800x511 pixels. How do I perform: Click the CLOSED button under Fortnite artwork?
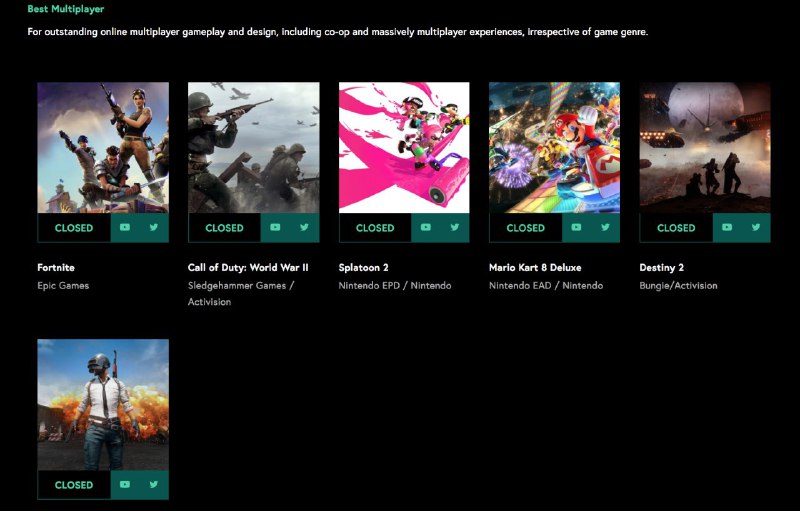coord(74,228)
